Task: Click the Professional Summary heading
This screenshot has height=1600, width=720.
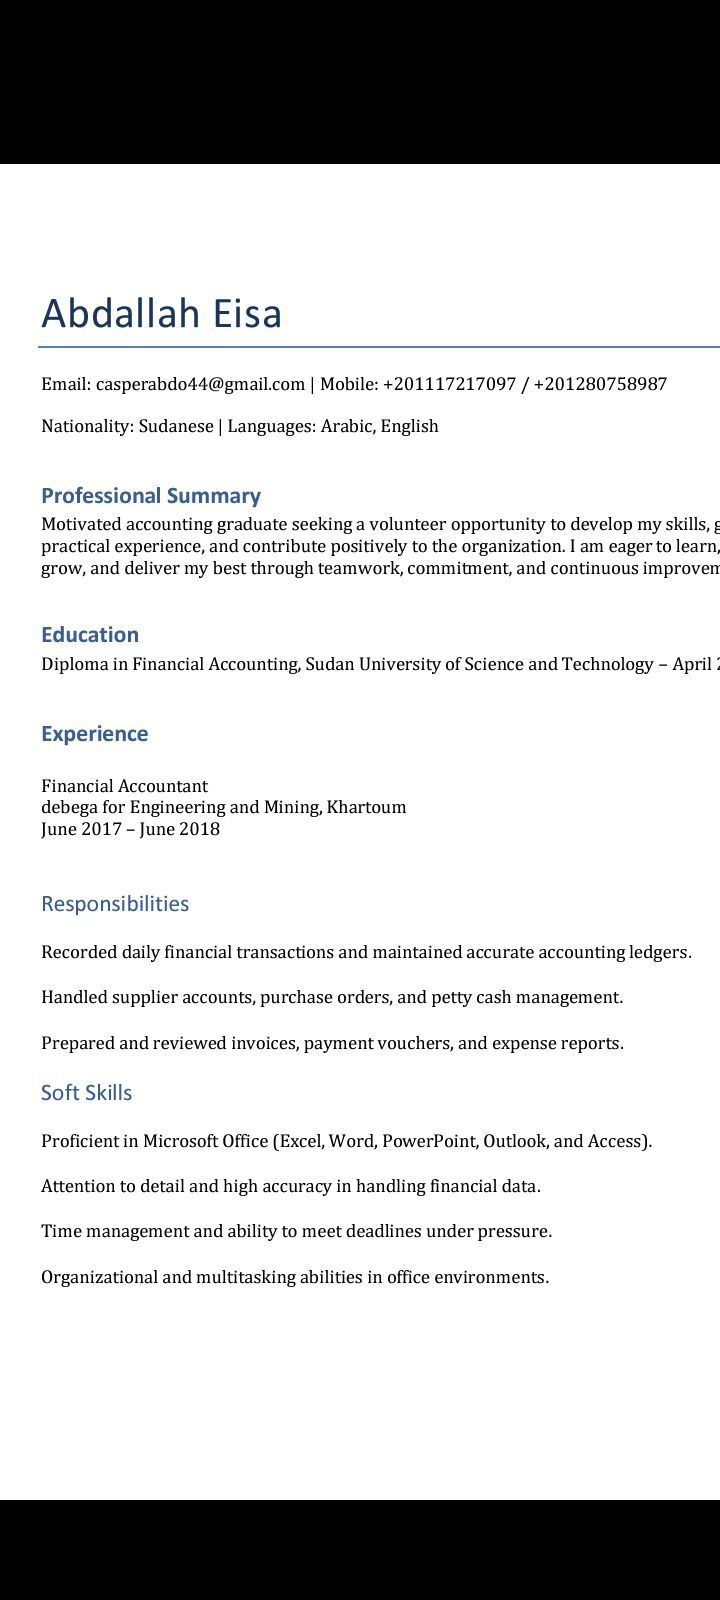Action: tap(151, 496)
